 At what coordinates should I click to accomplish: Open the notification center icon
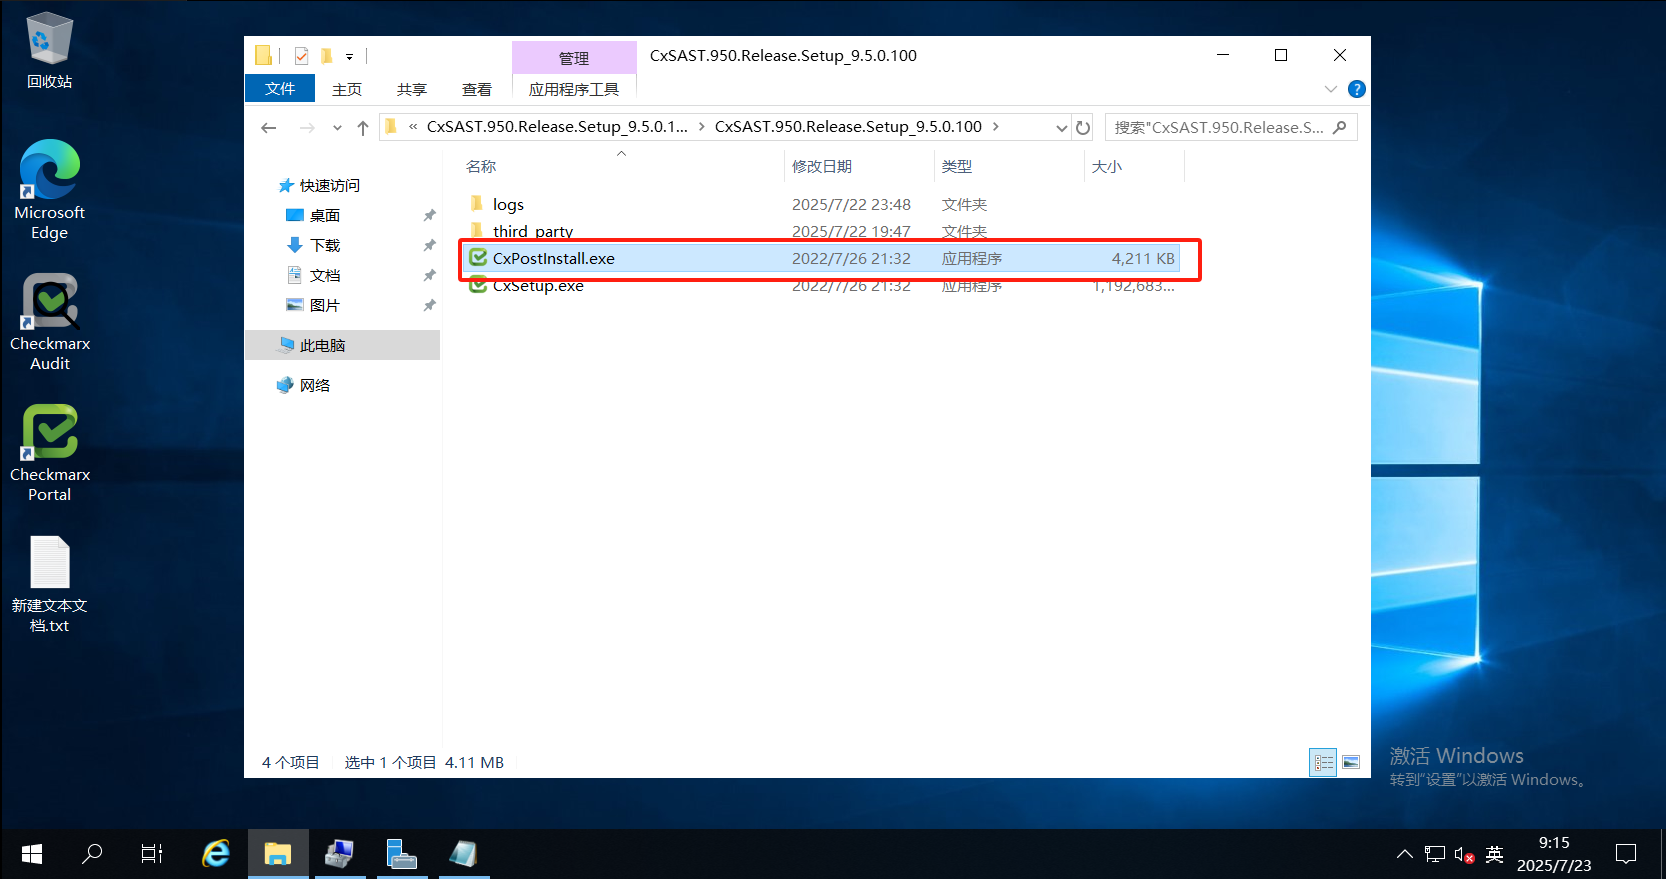pos(1627,854)
